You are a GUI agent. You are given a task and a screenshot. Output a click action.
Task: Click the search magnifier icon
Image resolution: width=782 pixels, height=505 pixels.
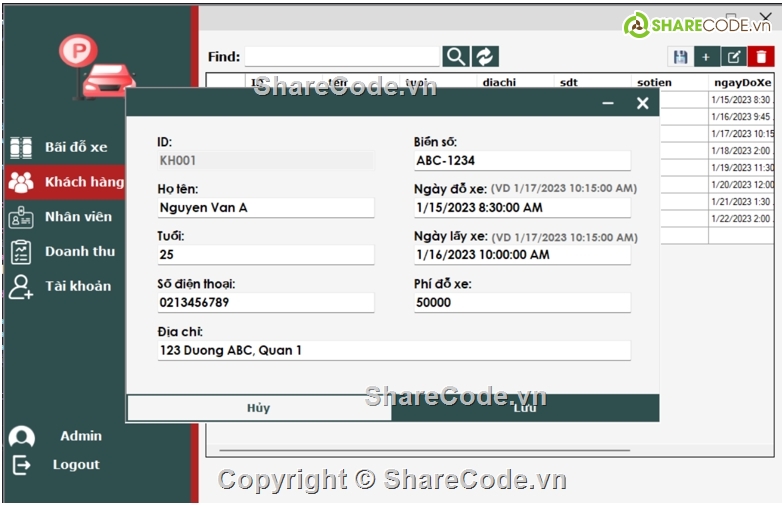[456, 57]
